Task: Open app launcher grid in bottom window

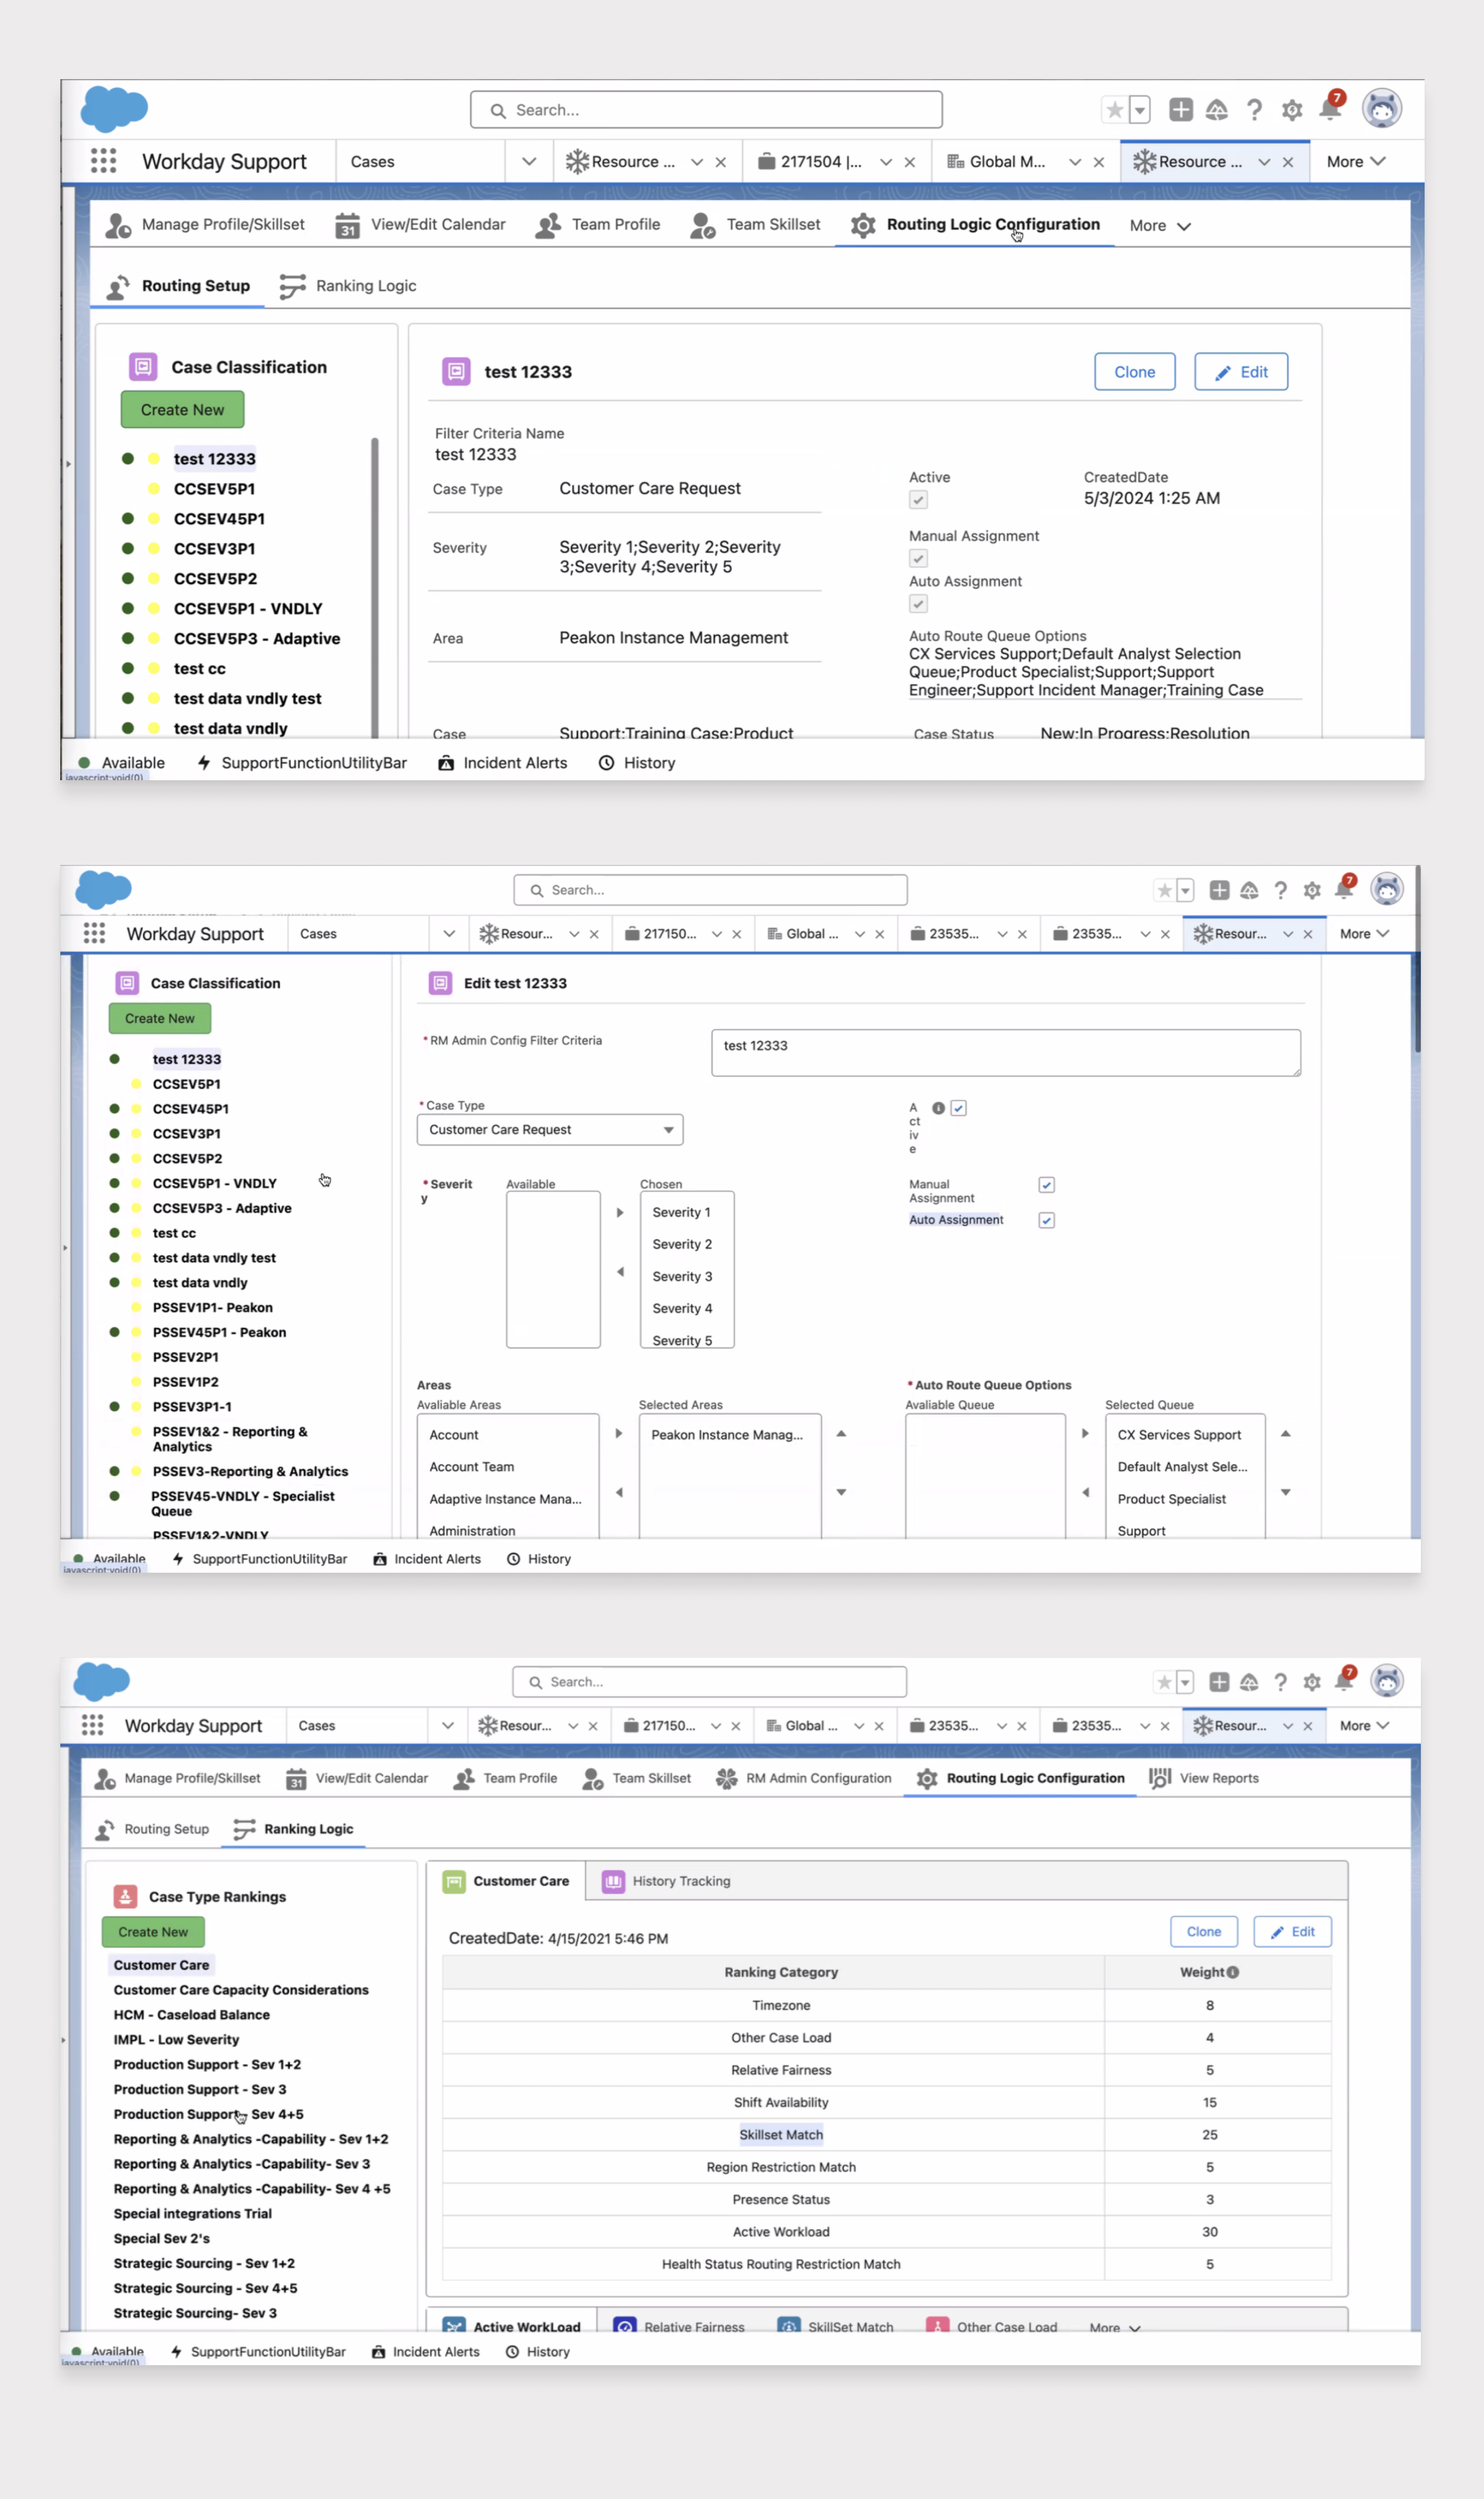Action: coord(93,1725)
